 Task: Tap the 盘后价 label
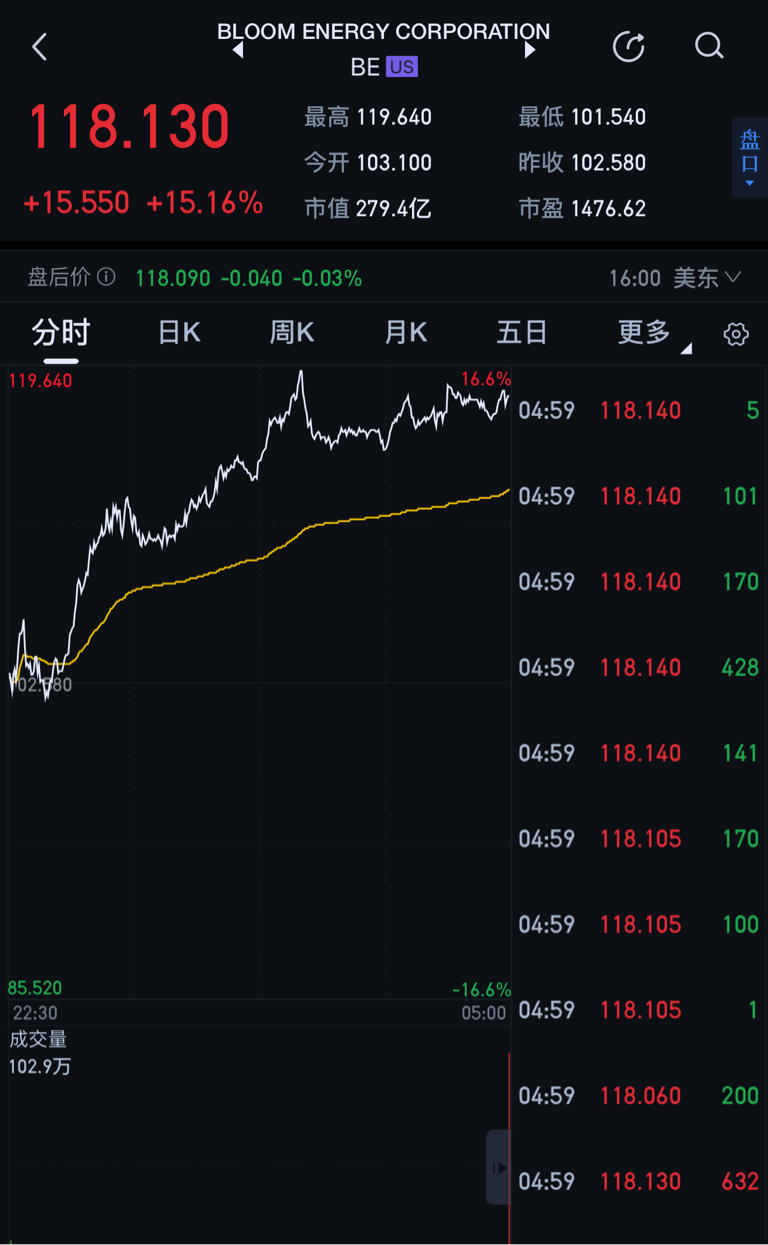pos(60,277)
